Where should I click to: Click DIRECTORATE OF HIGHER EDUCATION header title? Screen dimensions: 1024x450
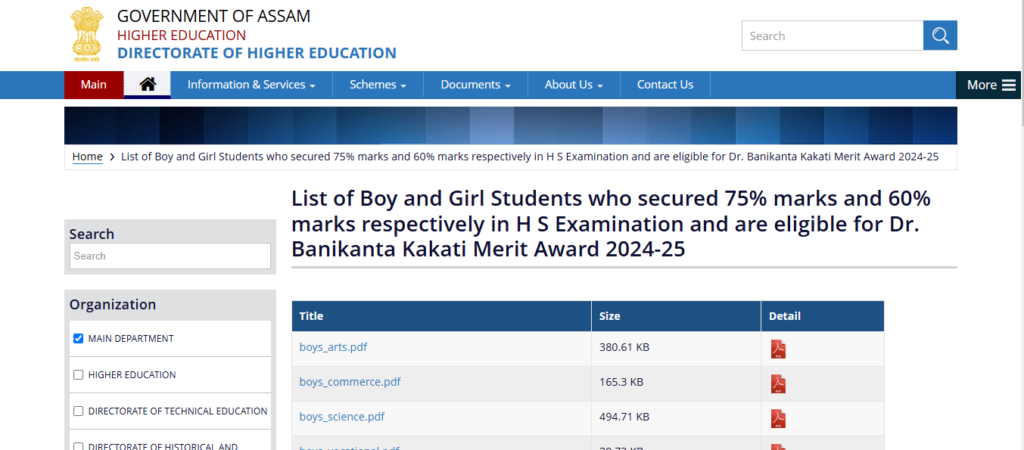(257, 53)
